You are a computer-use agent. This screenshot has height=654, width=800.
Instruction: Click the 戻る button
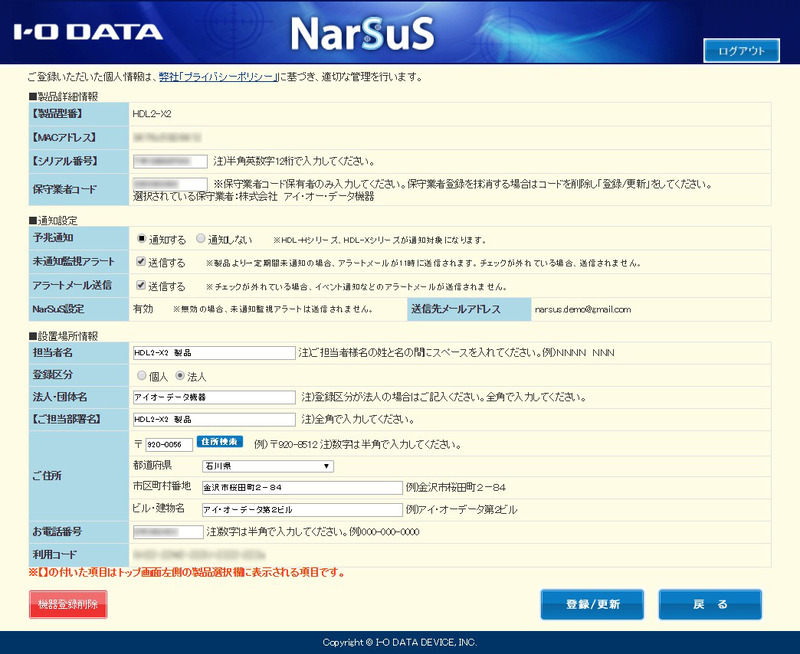pyautogui.click(x=710, y=605)
